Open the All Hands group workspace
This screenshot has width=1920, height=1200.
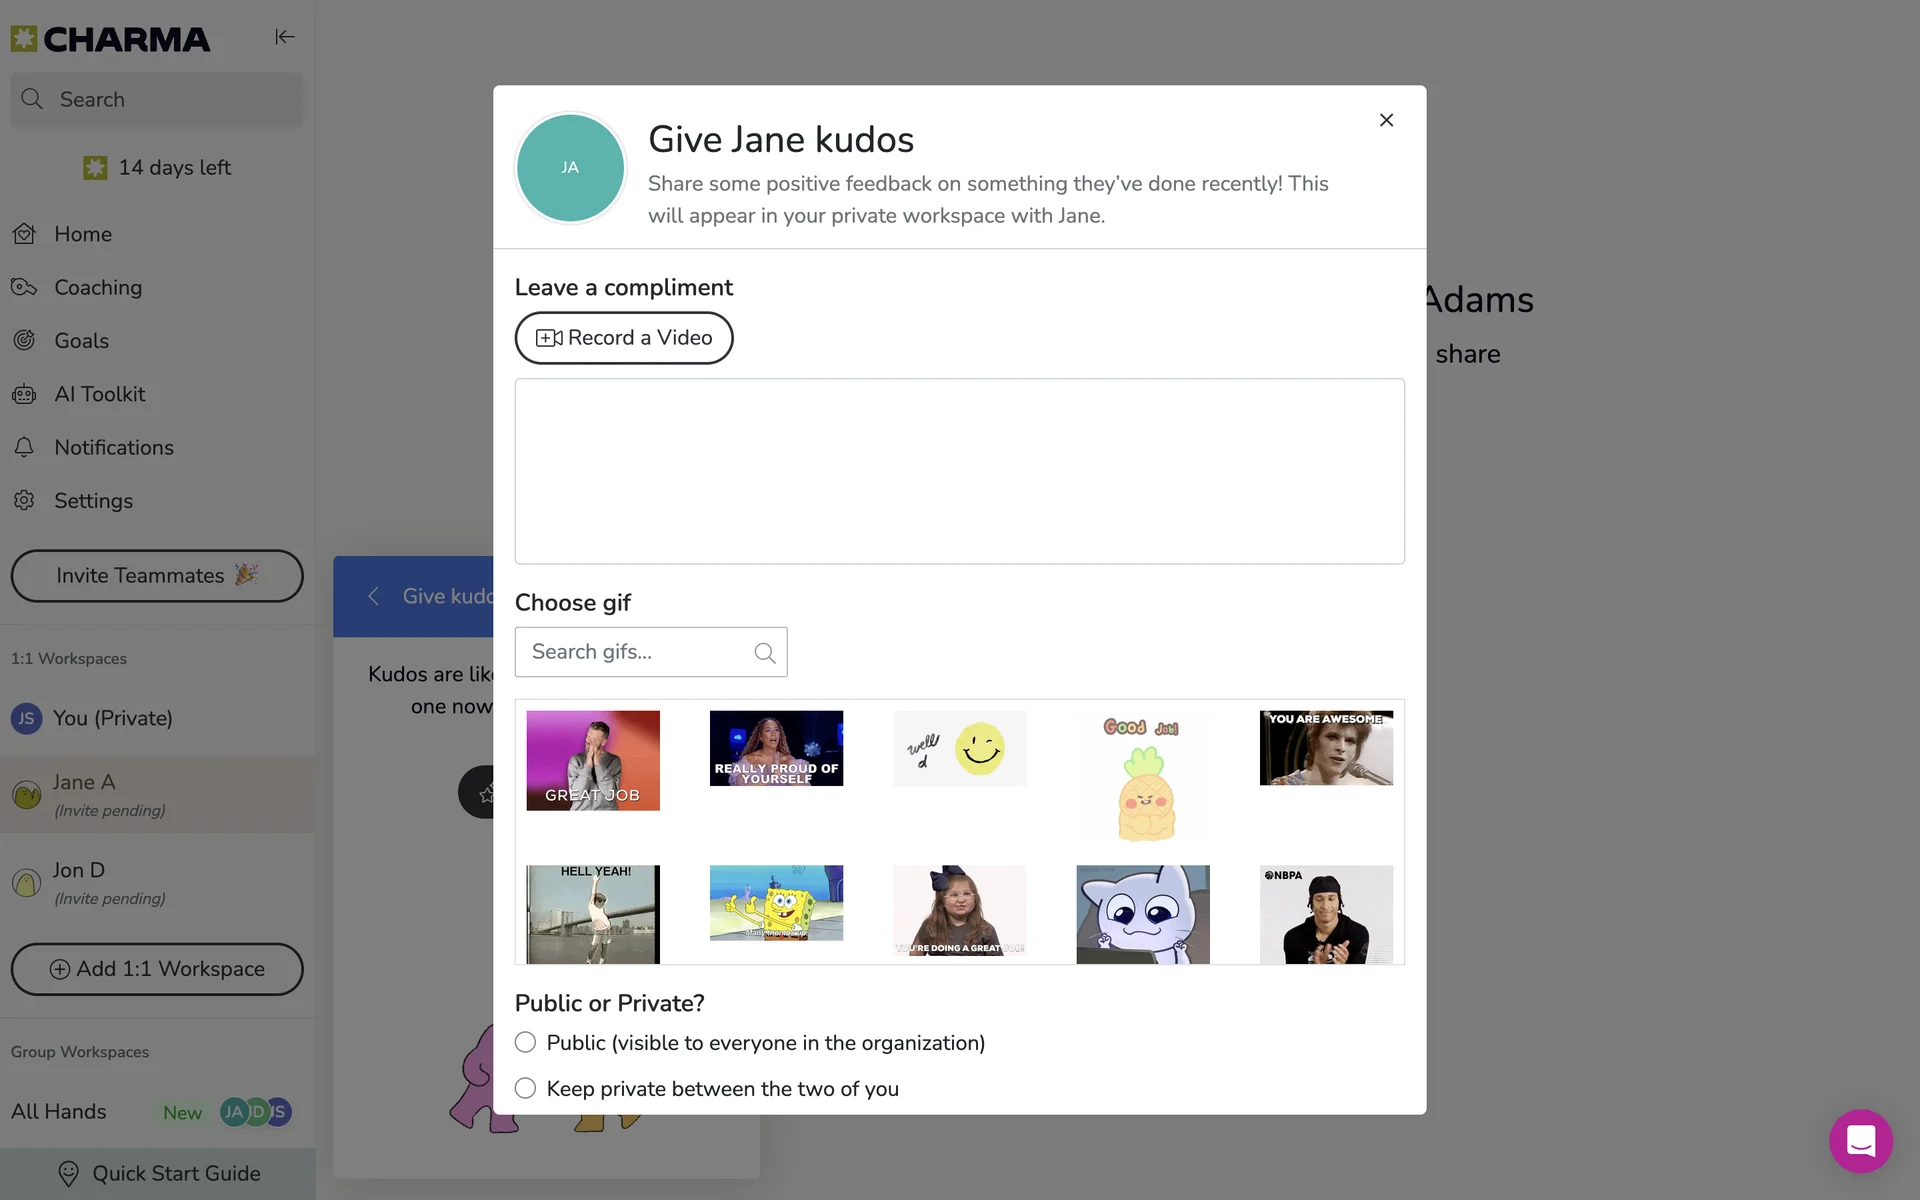[59, 1112]
